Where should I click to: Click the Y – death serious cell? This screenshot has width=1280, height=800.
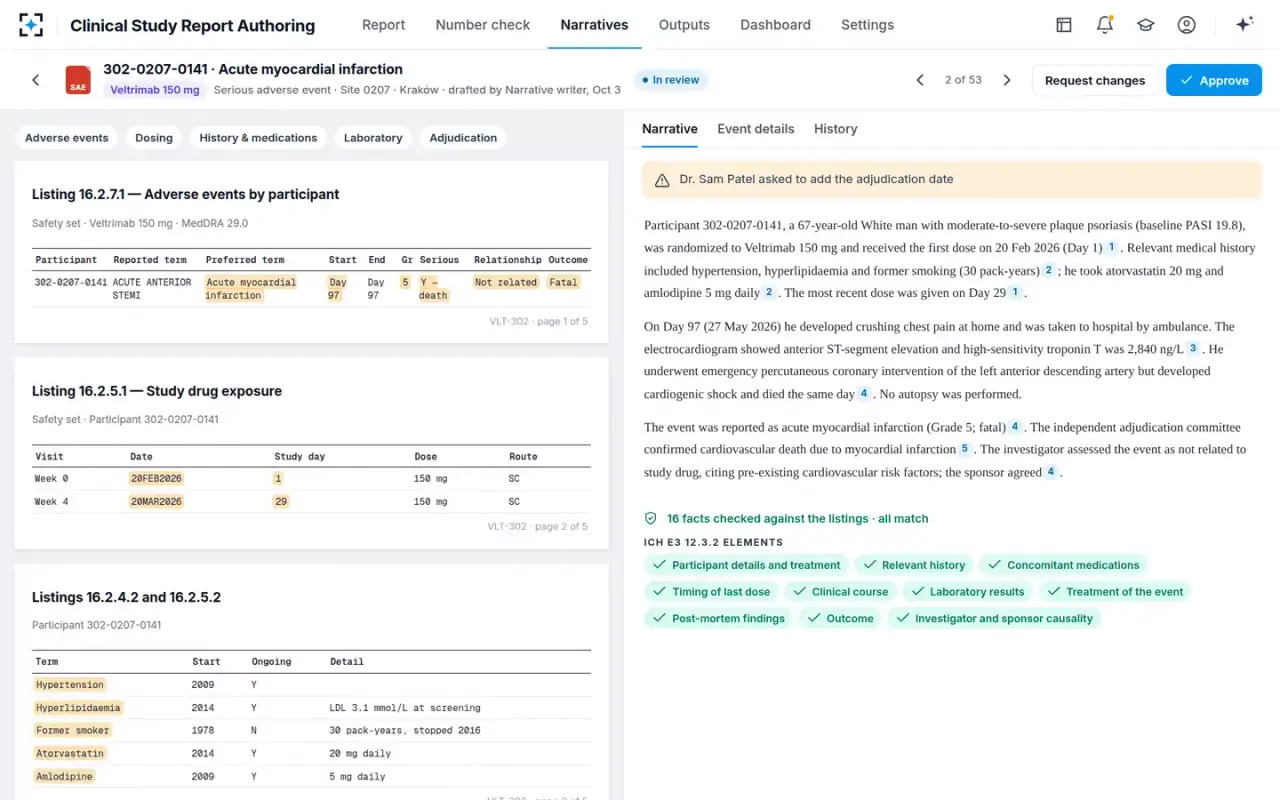pyautogui.click(x=434, y=289)
